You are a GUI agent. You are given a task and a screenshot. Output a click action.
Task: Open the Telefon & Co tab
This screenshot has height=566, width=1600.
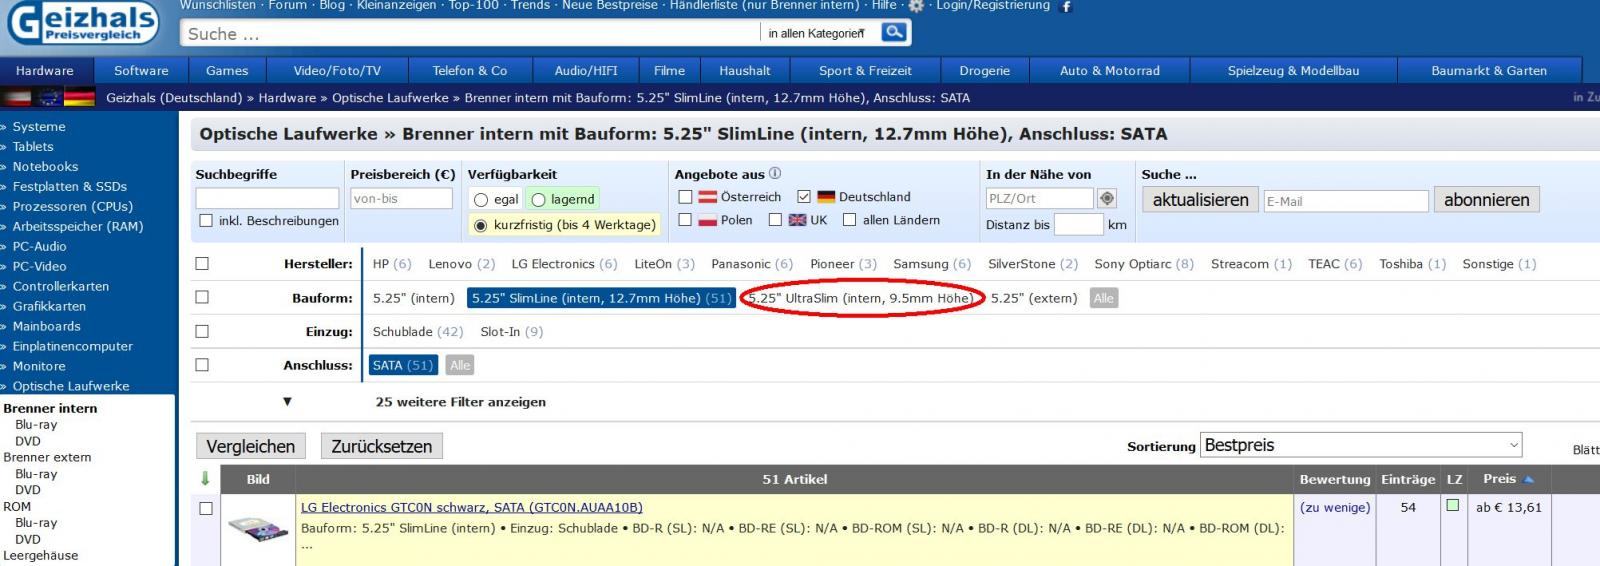[470, 70]
